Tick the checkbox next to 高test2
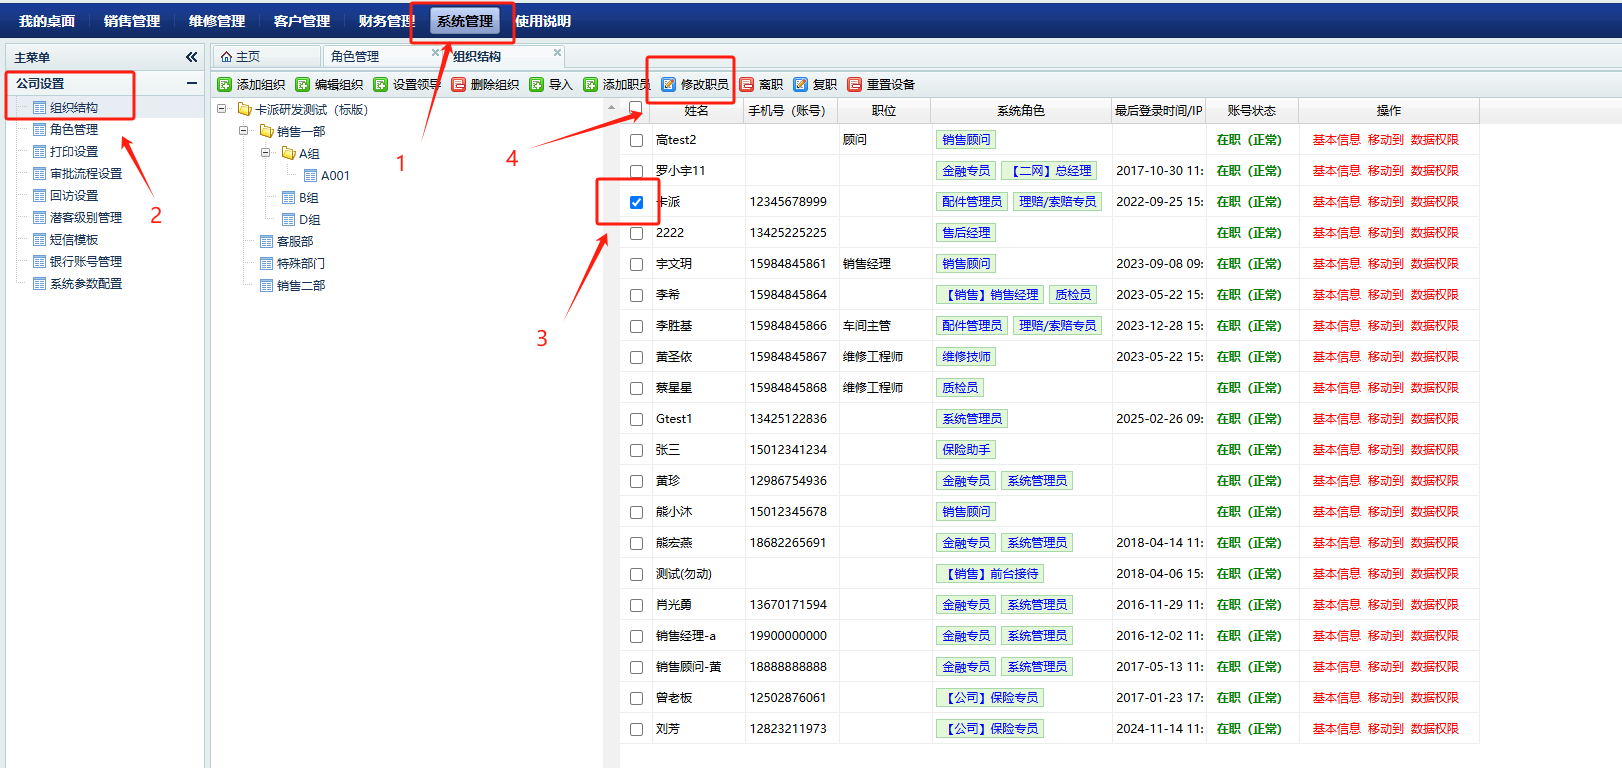Screen dimensions: 1622x768 coord(636,140)
